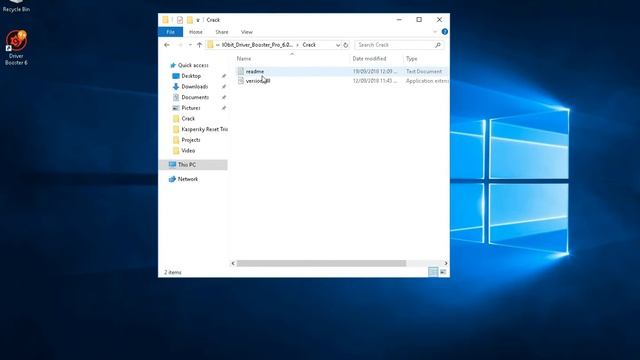Open Downloads in the navigation pane

pos(195,87)
